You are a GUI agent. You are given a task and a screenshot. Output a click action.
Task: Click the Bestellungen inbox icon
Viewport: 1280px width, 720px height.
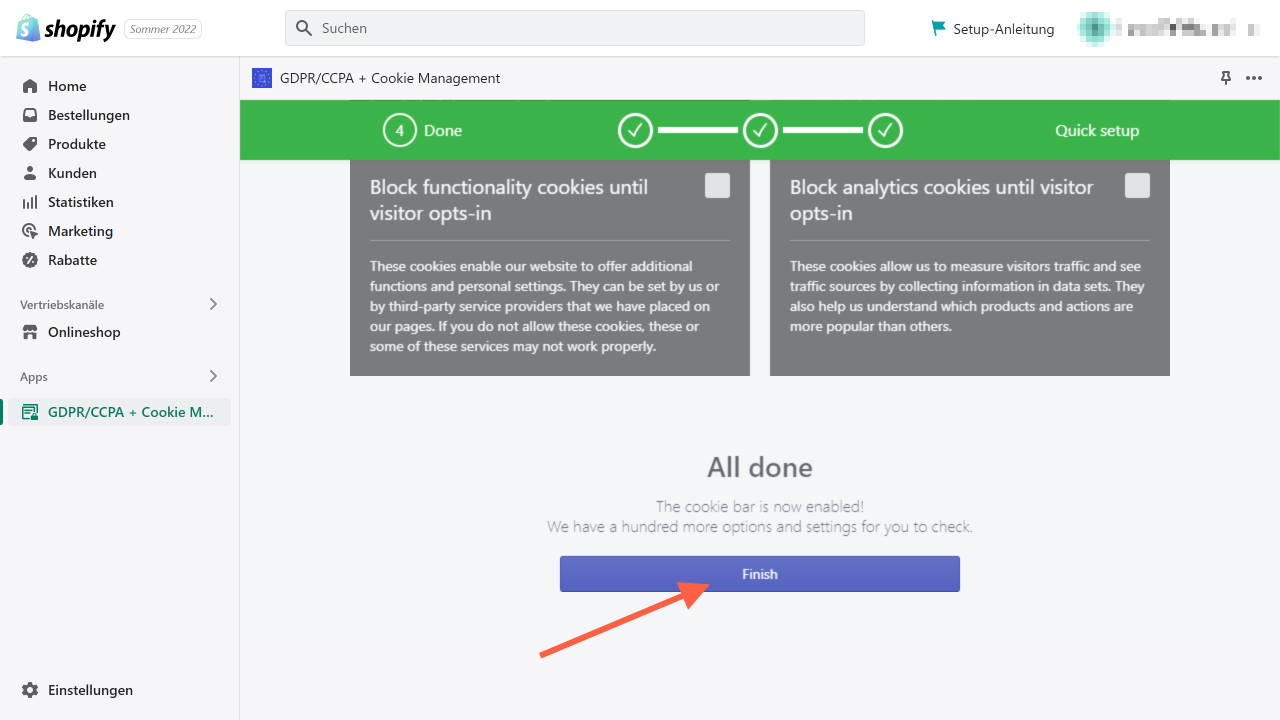30,115
